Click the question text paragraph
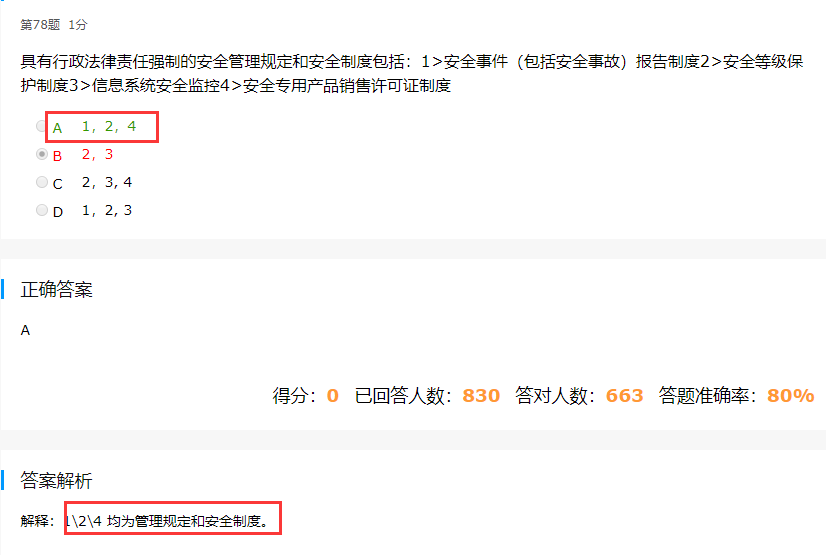The height and width of the screenshot is (555, 826). pos(411,73)
